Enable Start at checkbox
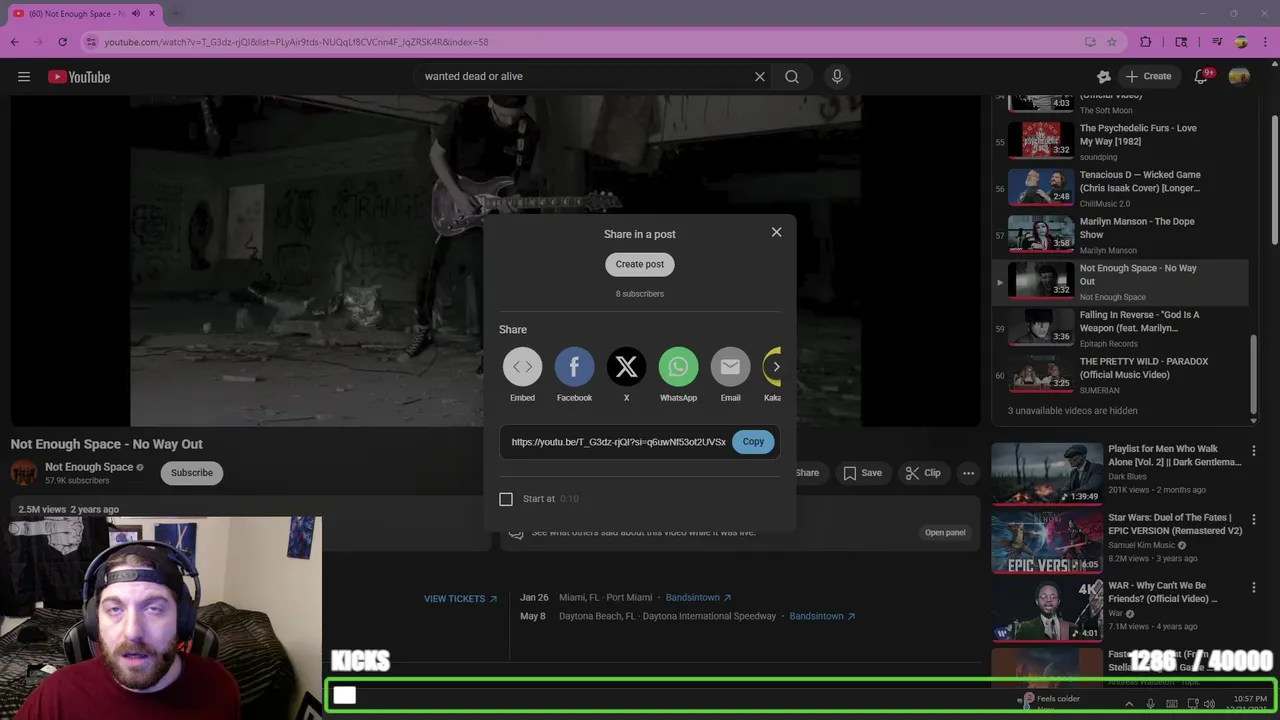This screenshot has width=1280, height=720. [506, 499]
